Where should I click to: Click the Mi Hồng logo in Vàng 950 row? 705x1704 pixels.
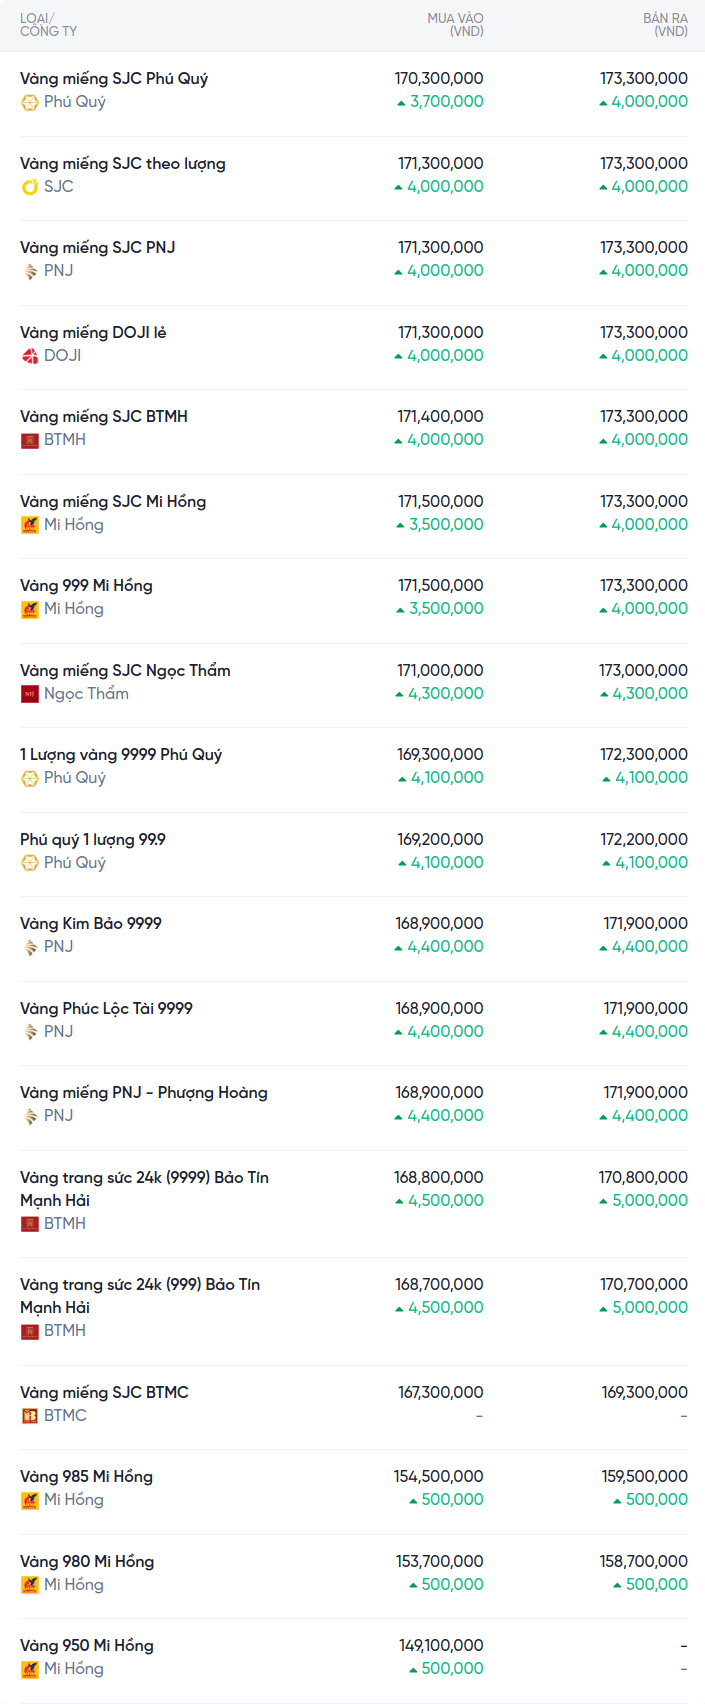point(30,1669)
